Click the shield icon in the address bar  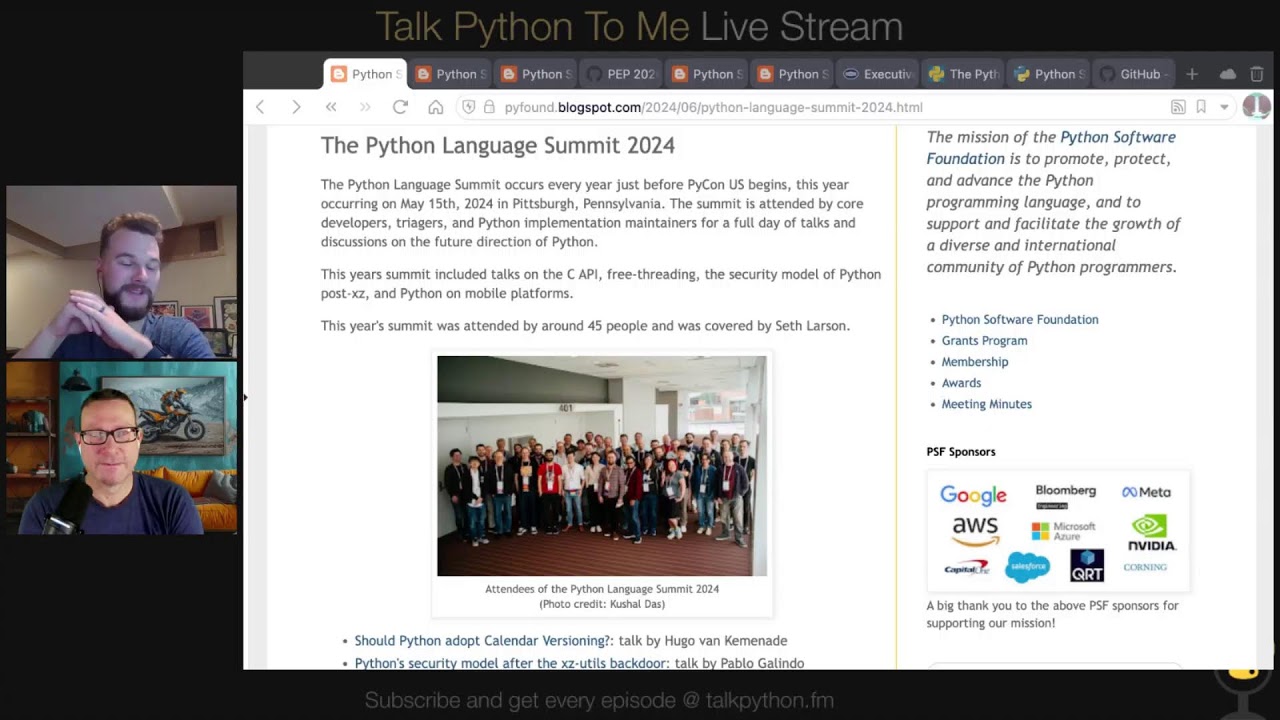(469, 107)
